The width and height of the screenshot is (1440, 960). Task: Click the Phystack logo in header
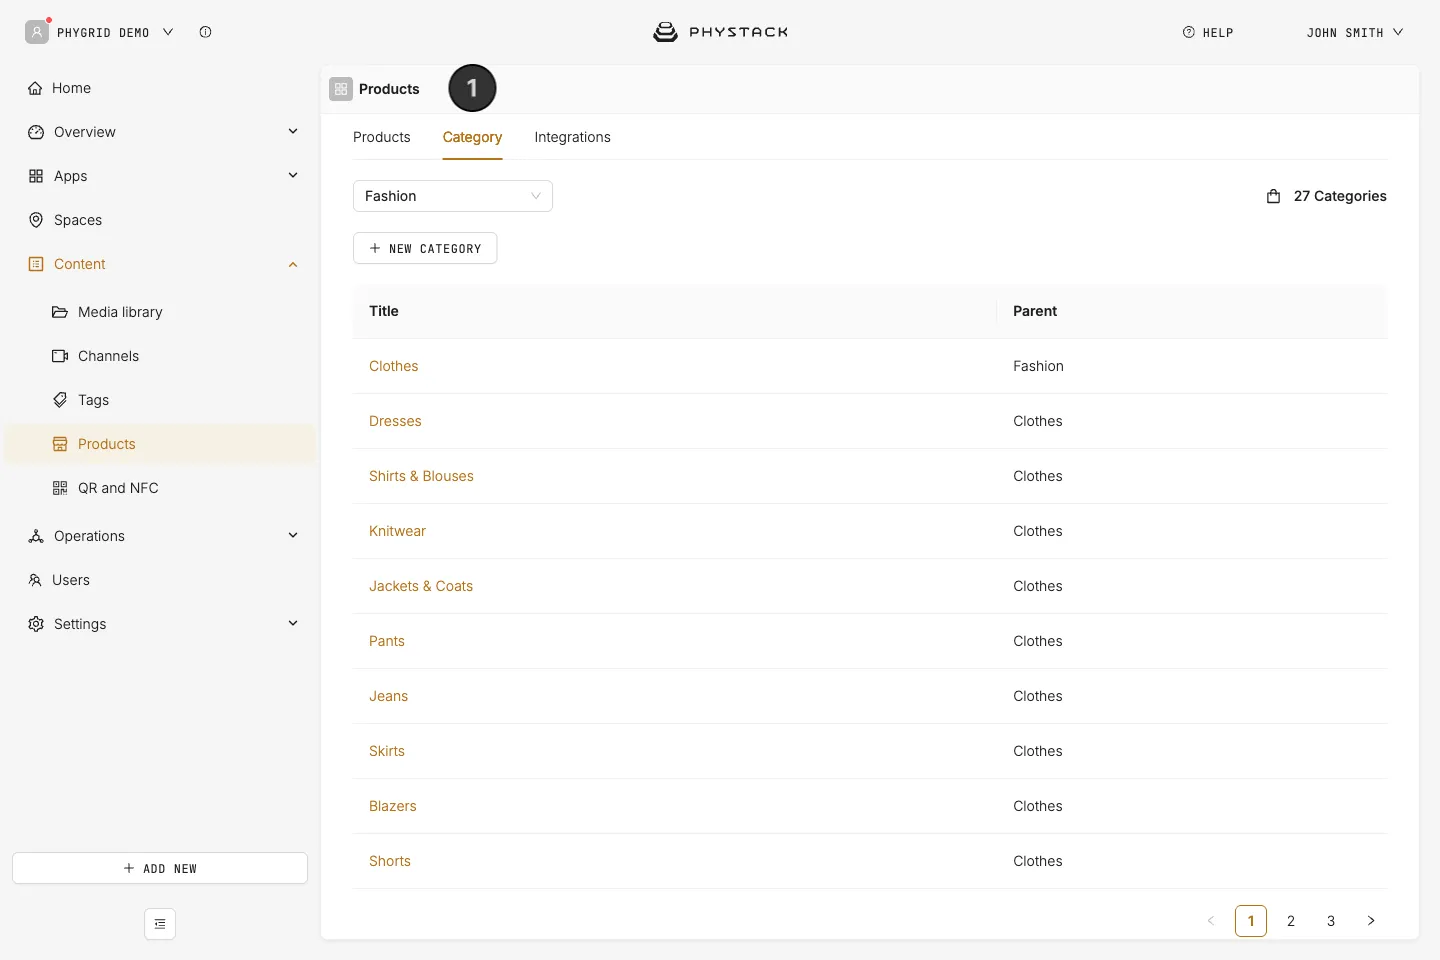[x=721, y=32]
